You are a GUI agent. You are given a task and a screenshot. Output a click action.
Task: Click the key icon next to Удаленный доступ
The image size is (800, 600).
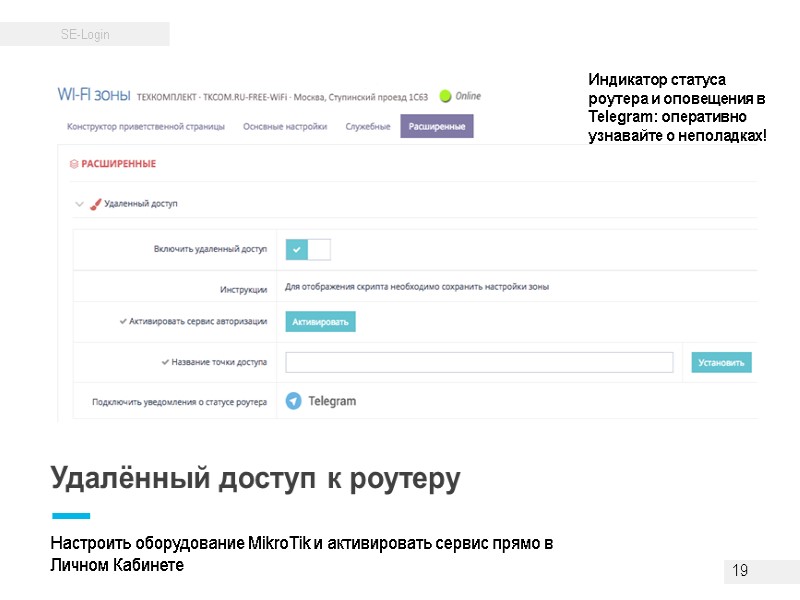[95, 202]
